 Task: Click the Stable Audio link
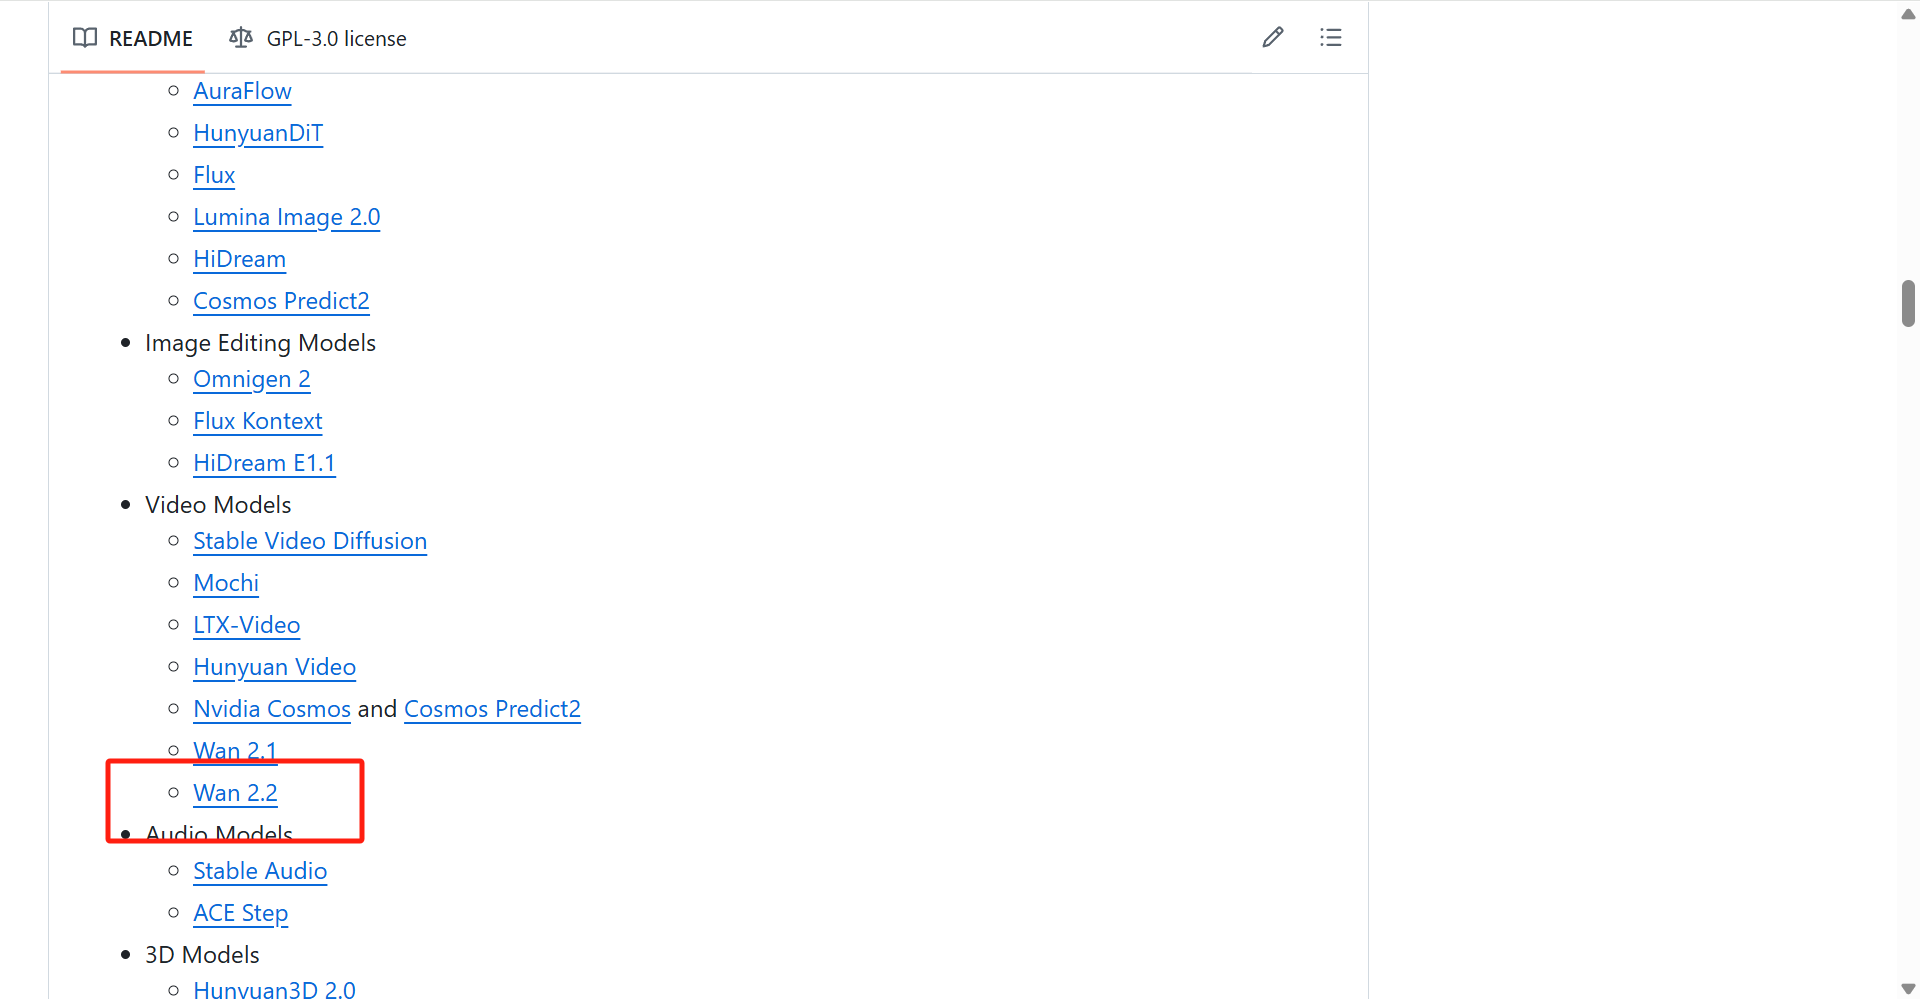[x=260, y=871]
